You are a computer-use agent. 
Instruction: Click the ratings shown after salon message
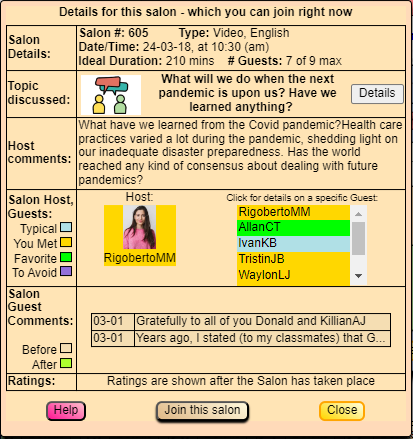[241, 381]
